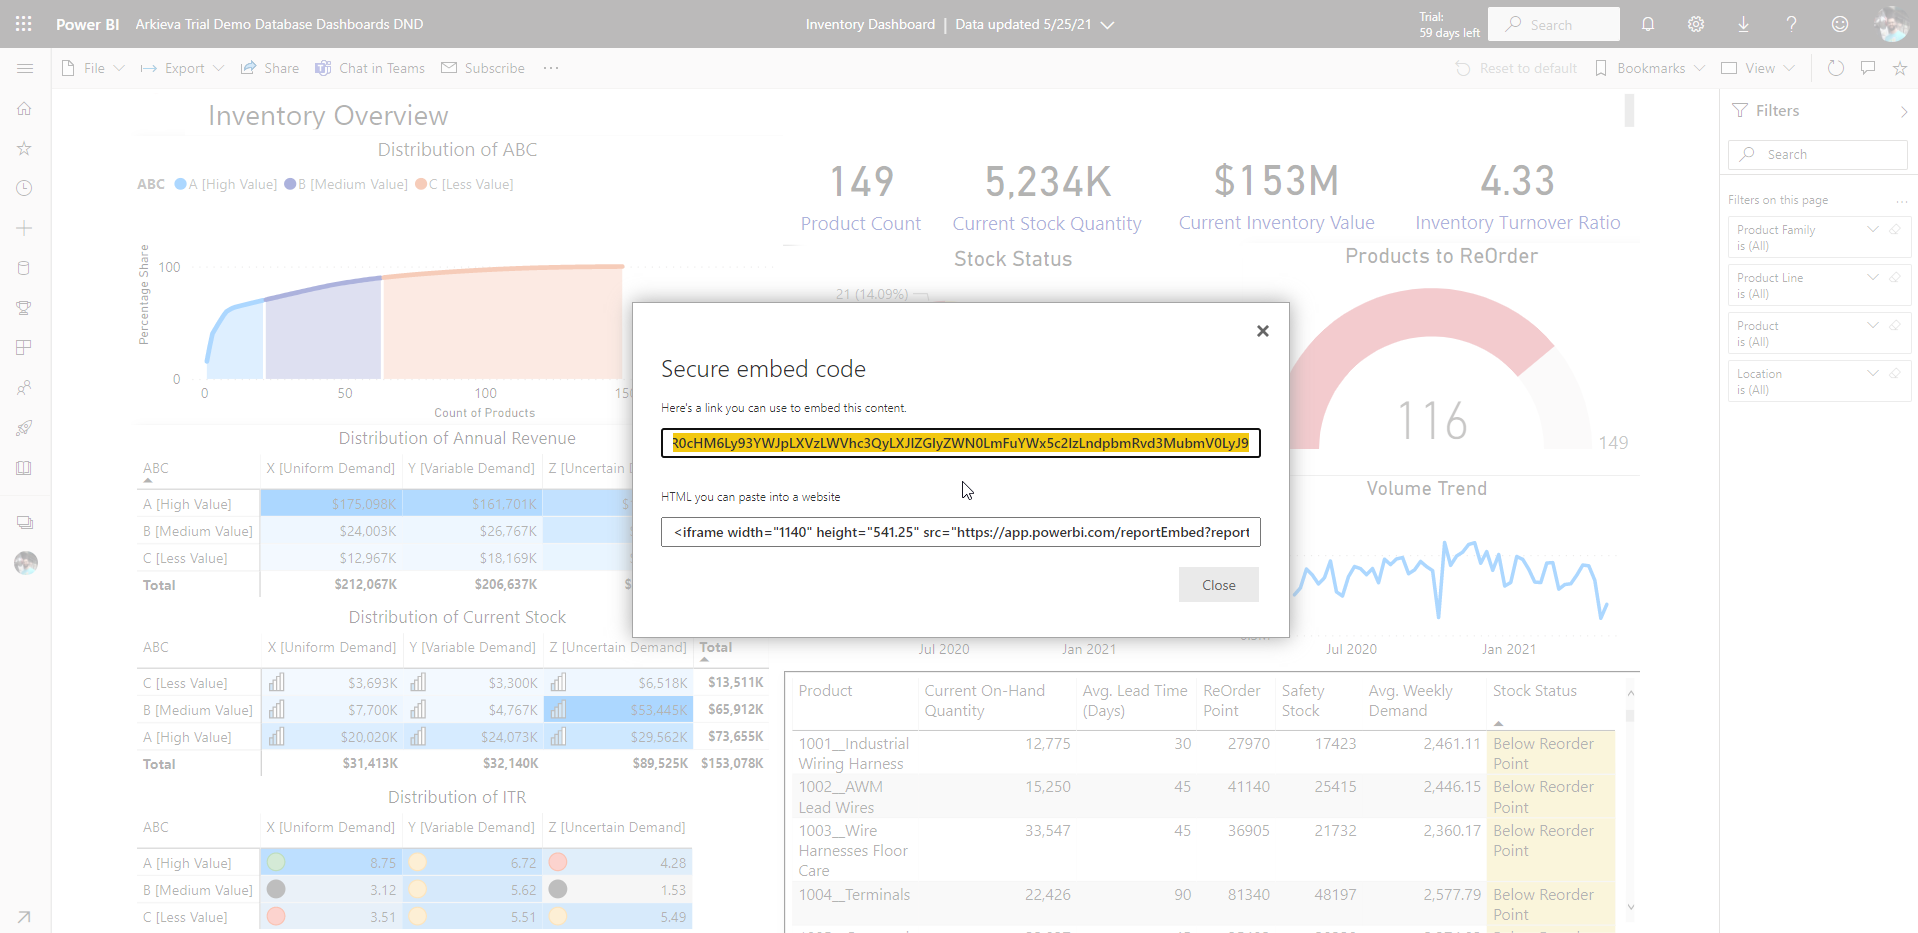Favorite this report with star icon

[x=1899, y=68]
